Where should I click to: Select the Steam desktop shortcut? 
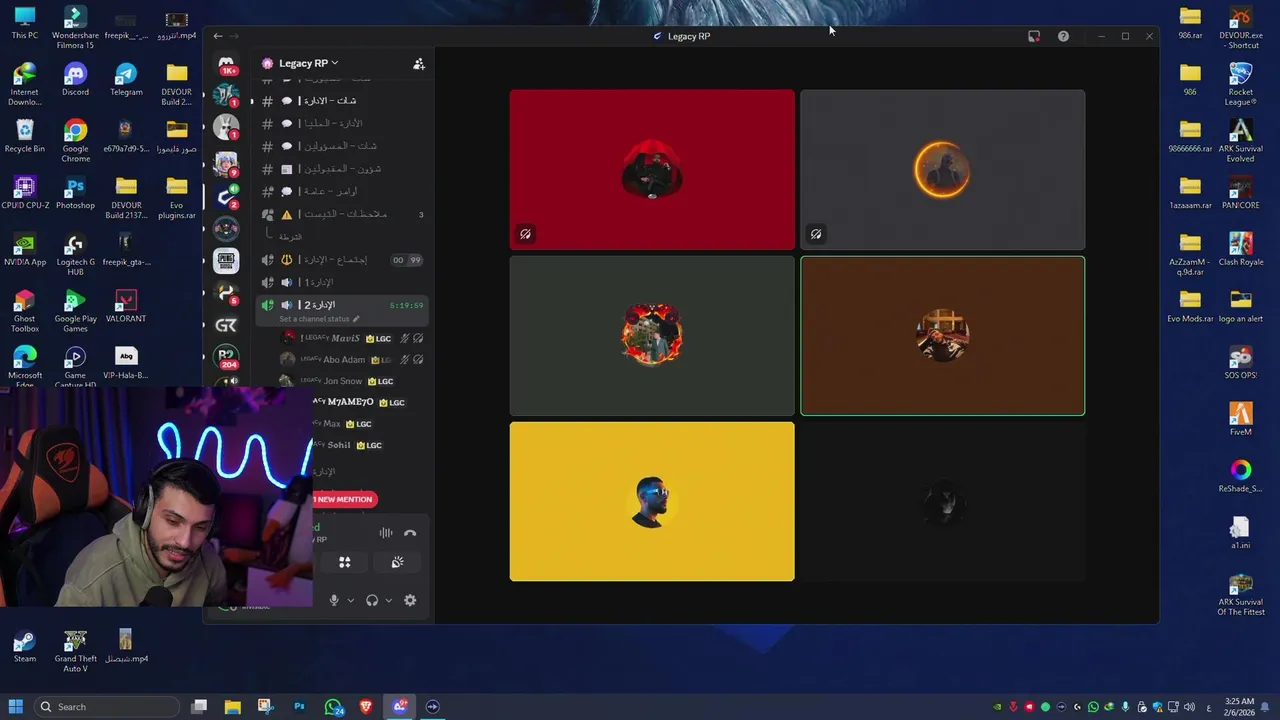[25, 647]
